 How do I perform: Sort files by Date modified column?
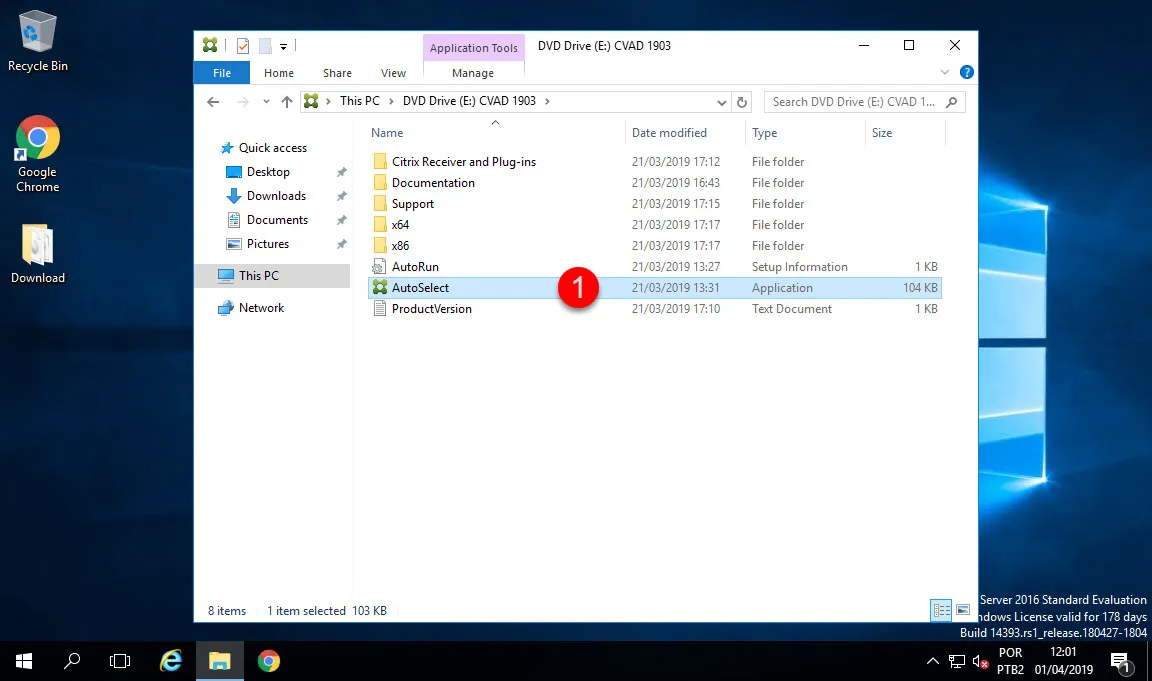tap(669, 133)
